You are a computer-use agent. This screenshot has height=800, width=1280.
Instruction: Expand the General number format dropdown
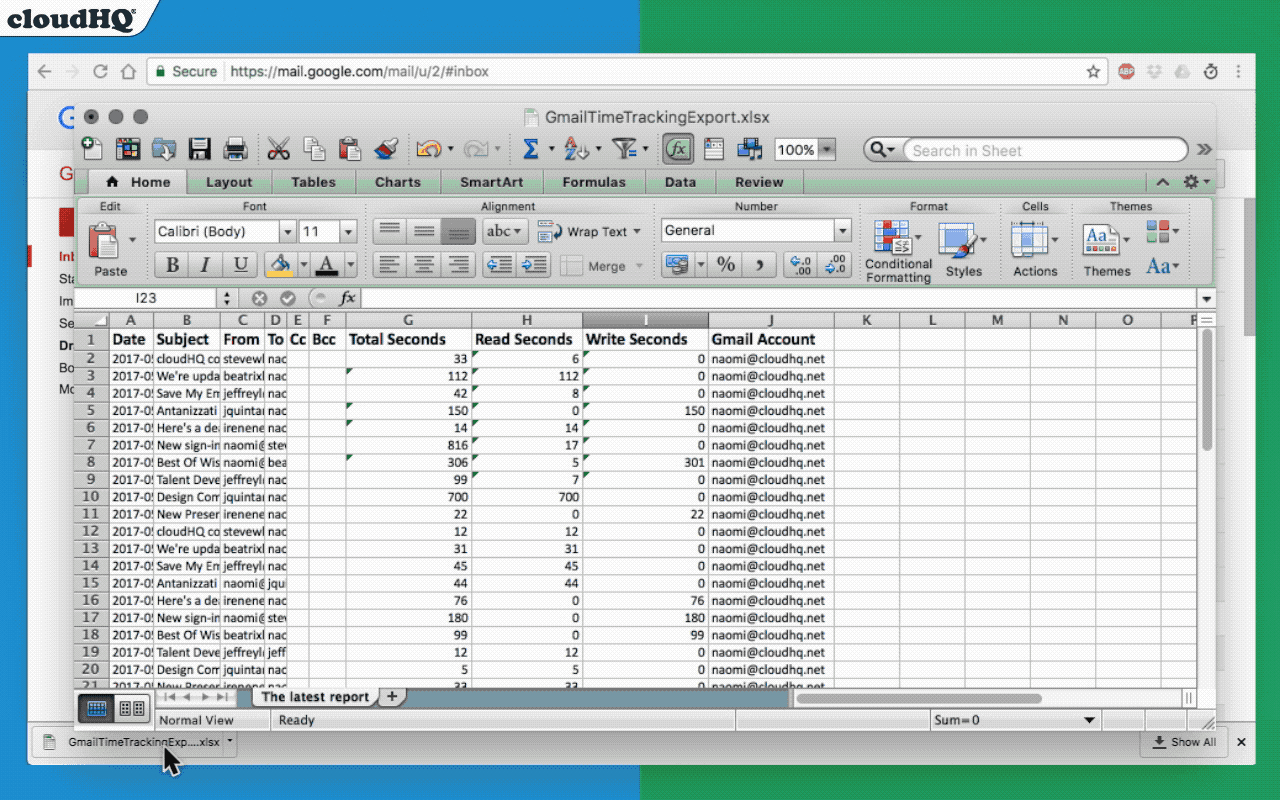point(841,231)
